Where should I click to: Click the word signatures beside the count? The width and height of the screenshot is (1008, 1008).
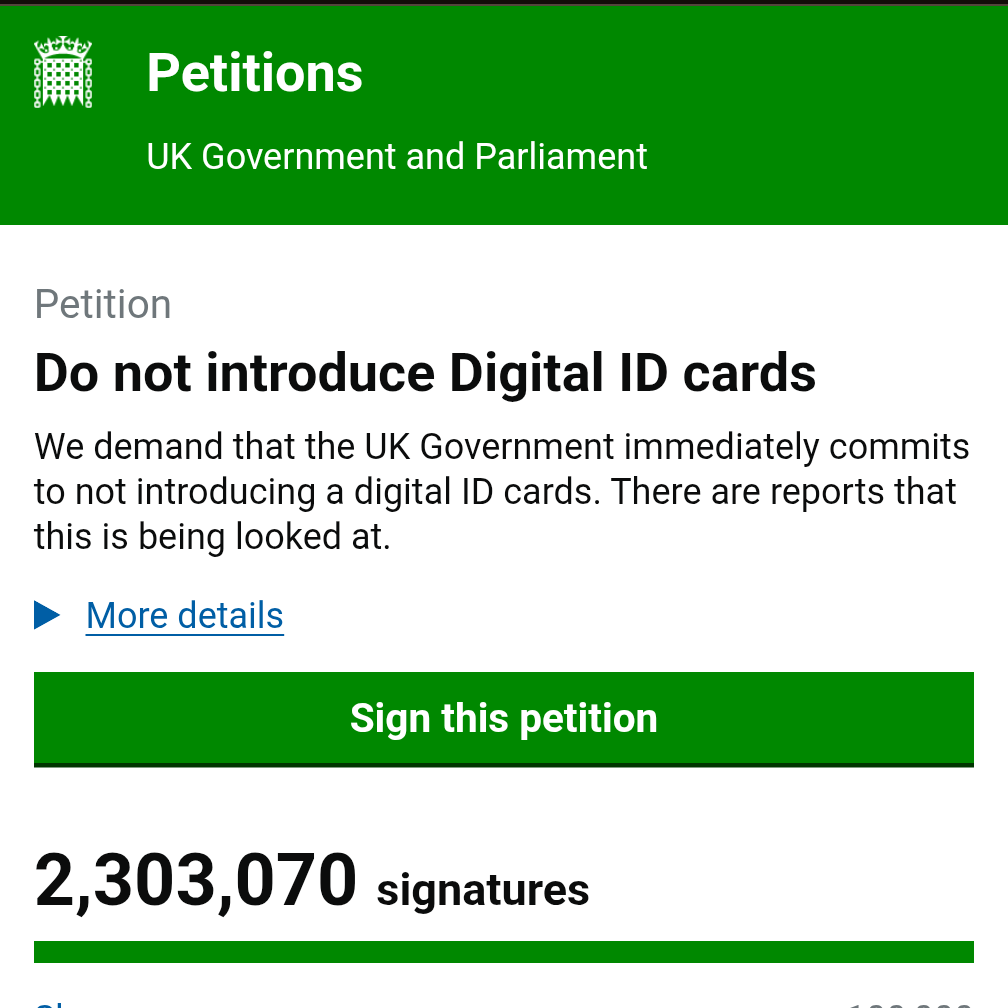click(483, 889)
